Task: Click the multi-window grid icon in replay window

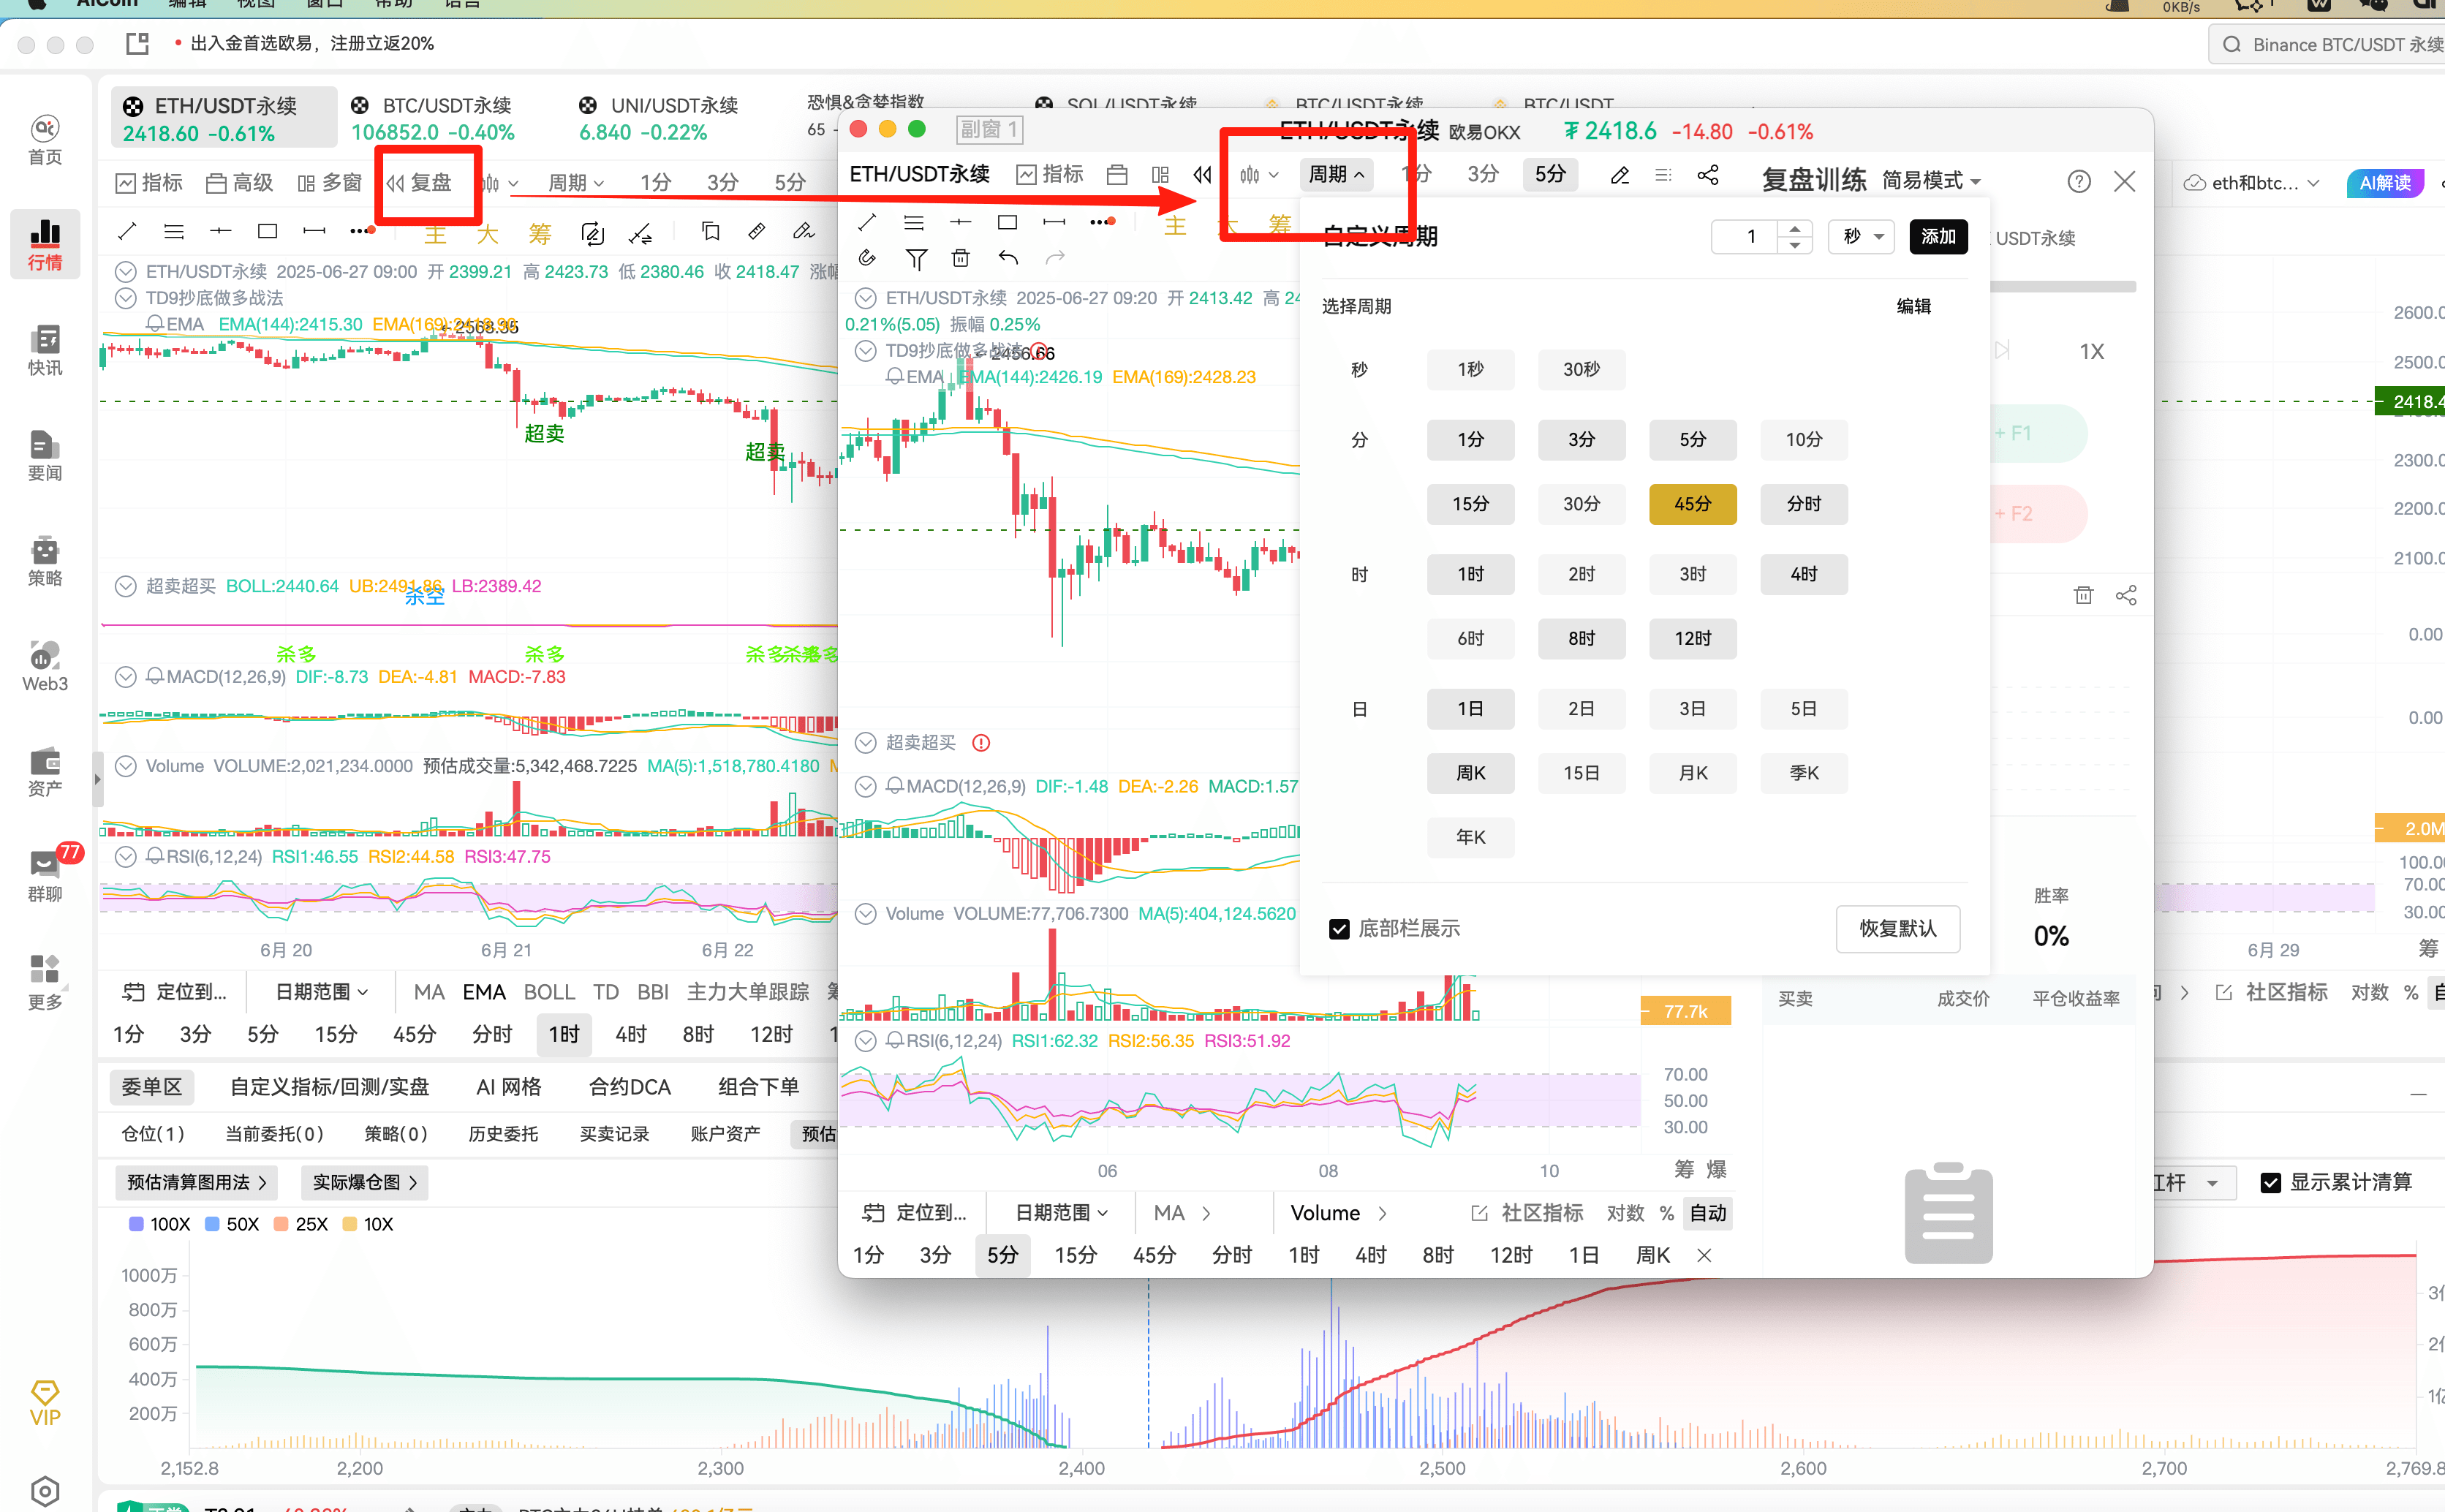Action: tap(1160, 175)
